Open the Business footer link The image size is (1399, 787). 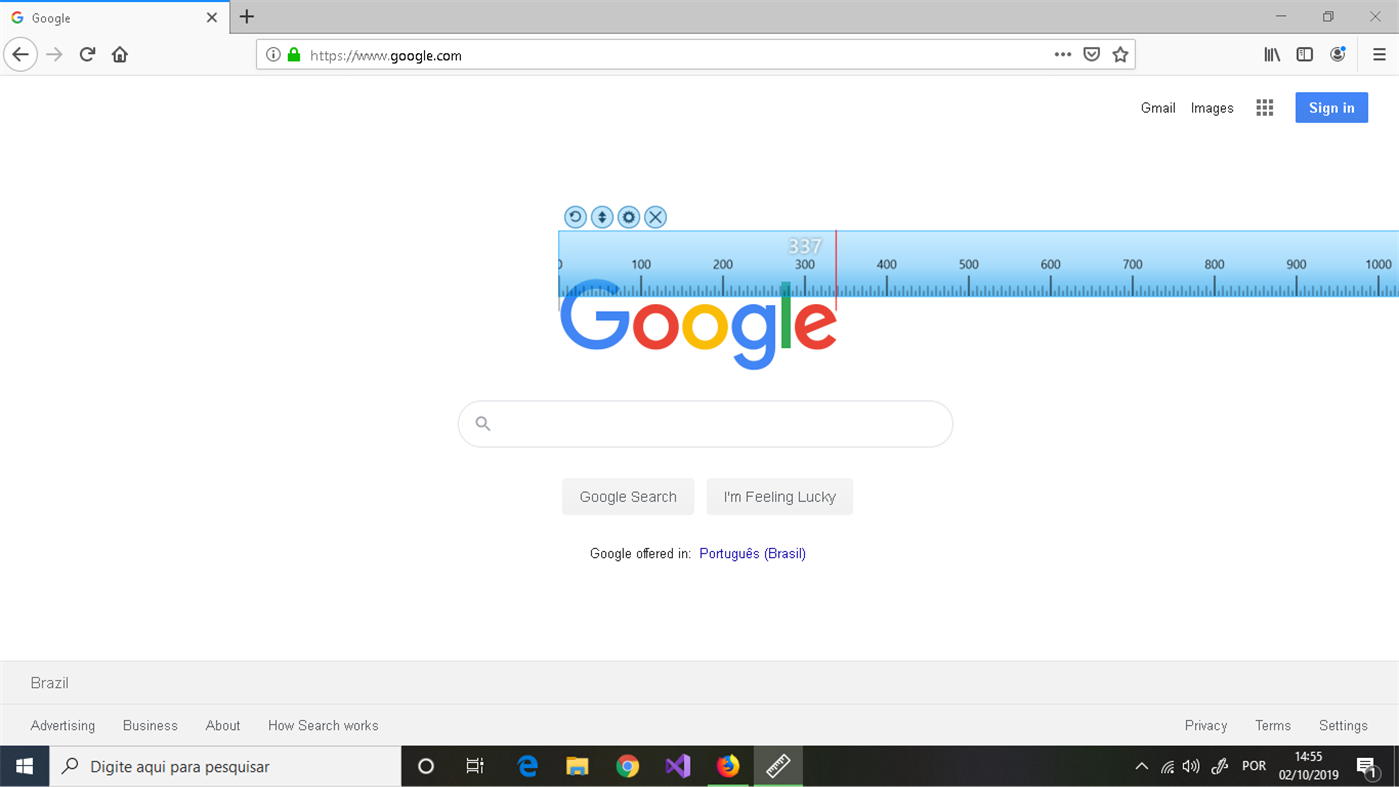tap(150, 726)
